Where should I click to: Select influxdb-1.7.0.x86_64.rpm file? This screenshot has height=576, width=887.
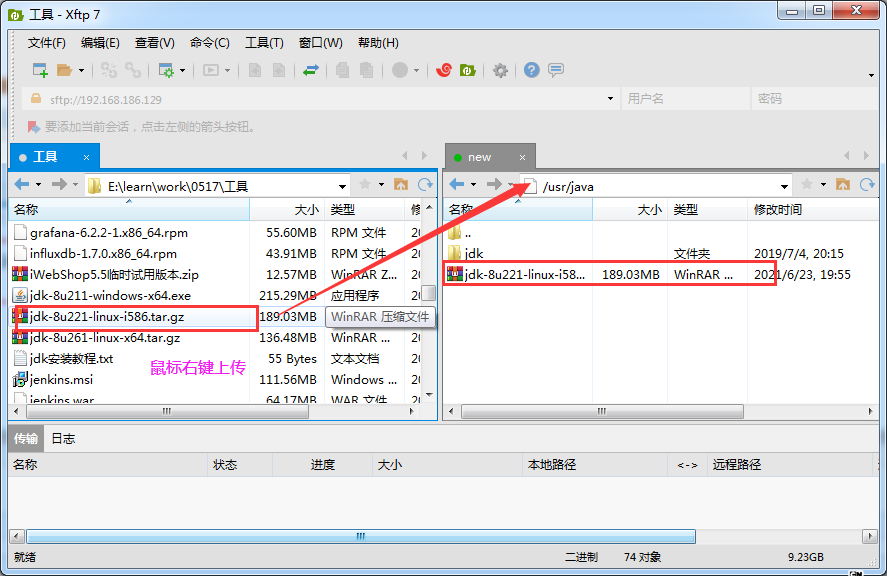pos(103,253)
